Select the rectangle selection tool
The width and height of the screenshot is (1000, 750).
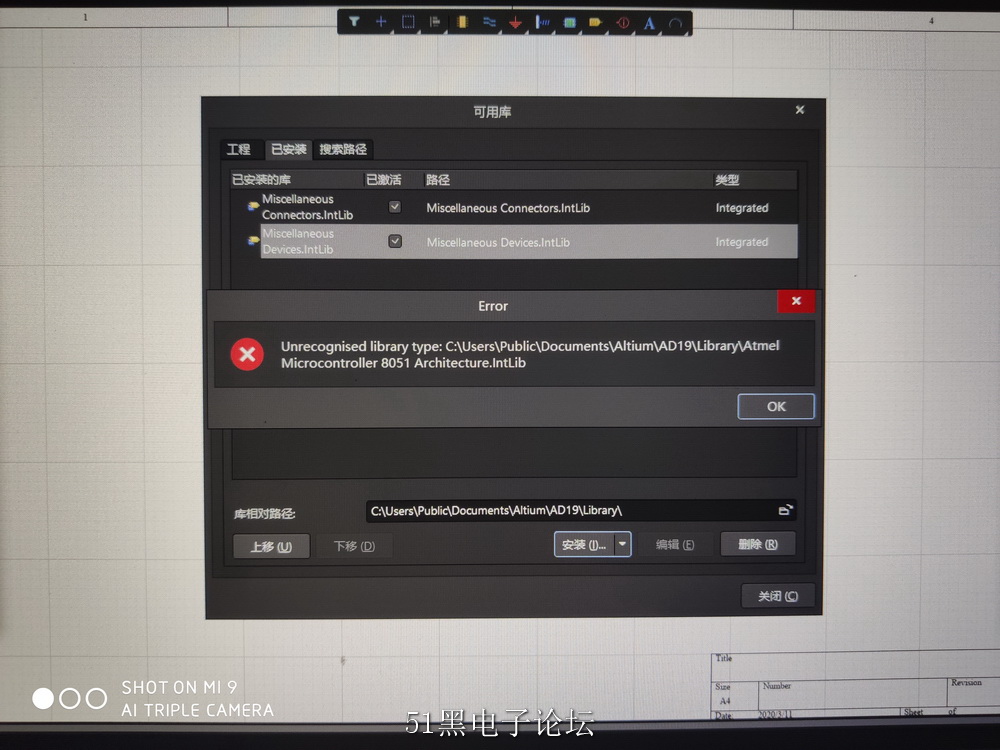click(408, 22)
